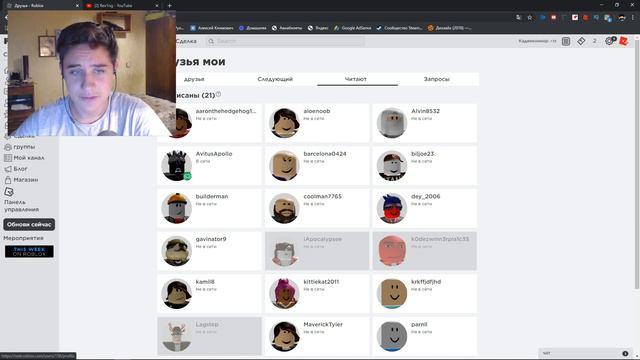Open AvitusApollo's avatar thumbnail
The width and height of the screenshot is (640, 360).
(x=176, y=166)
